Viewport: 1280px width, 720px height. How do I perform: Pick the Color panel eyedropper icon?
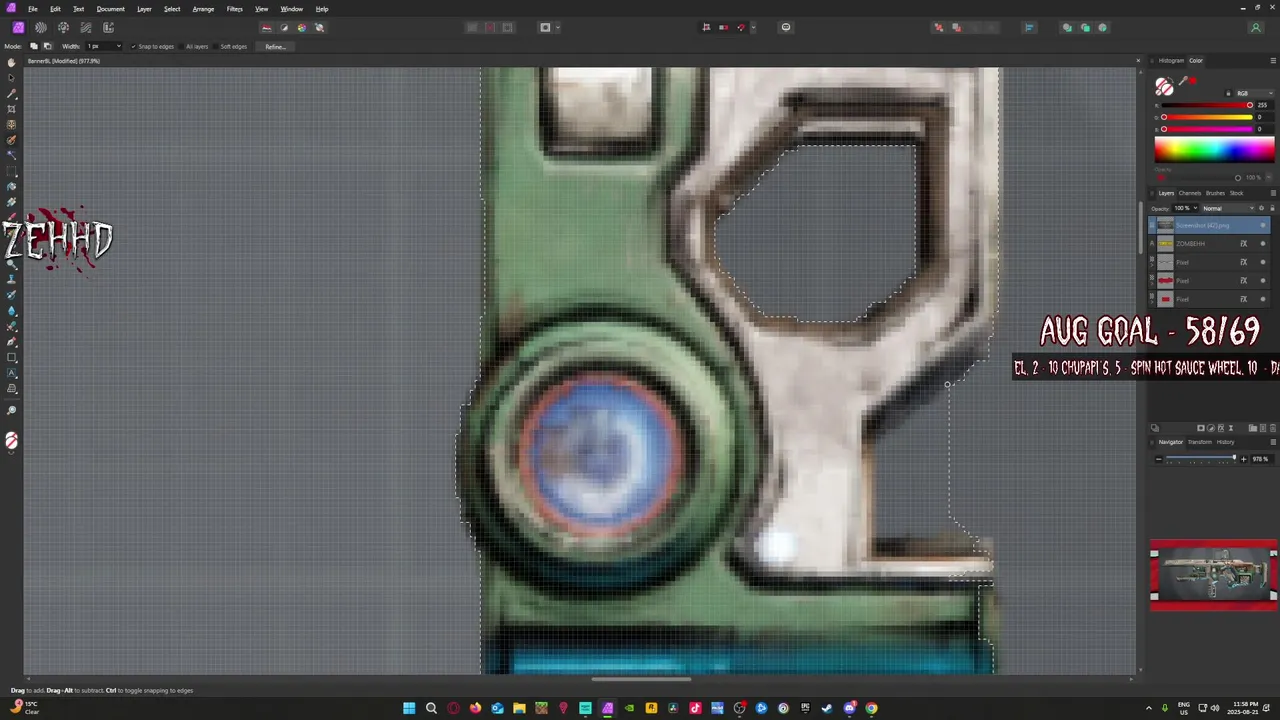(x=1183, y=81)
